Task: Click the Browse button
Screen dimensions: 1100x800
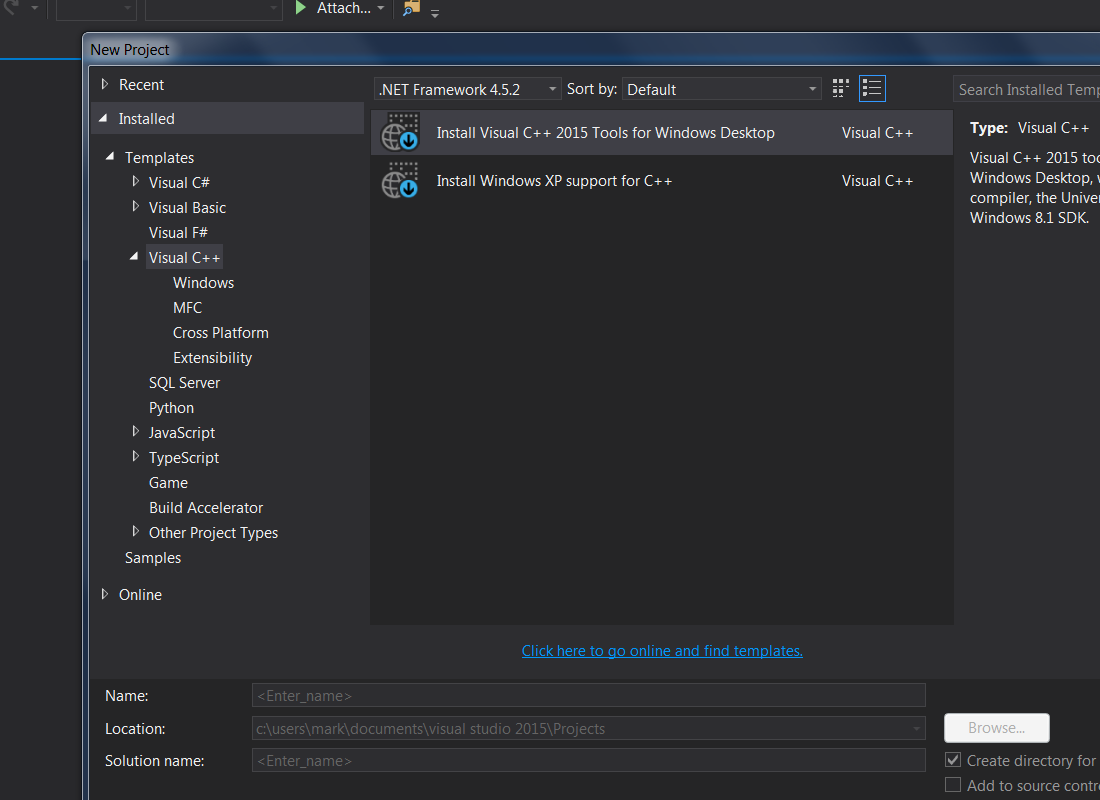Action: tap(996, 728)
